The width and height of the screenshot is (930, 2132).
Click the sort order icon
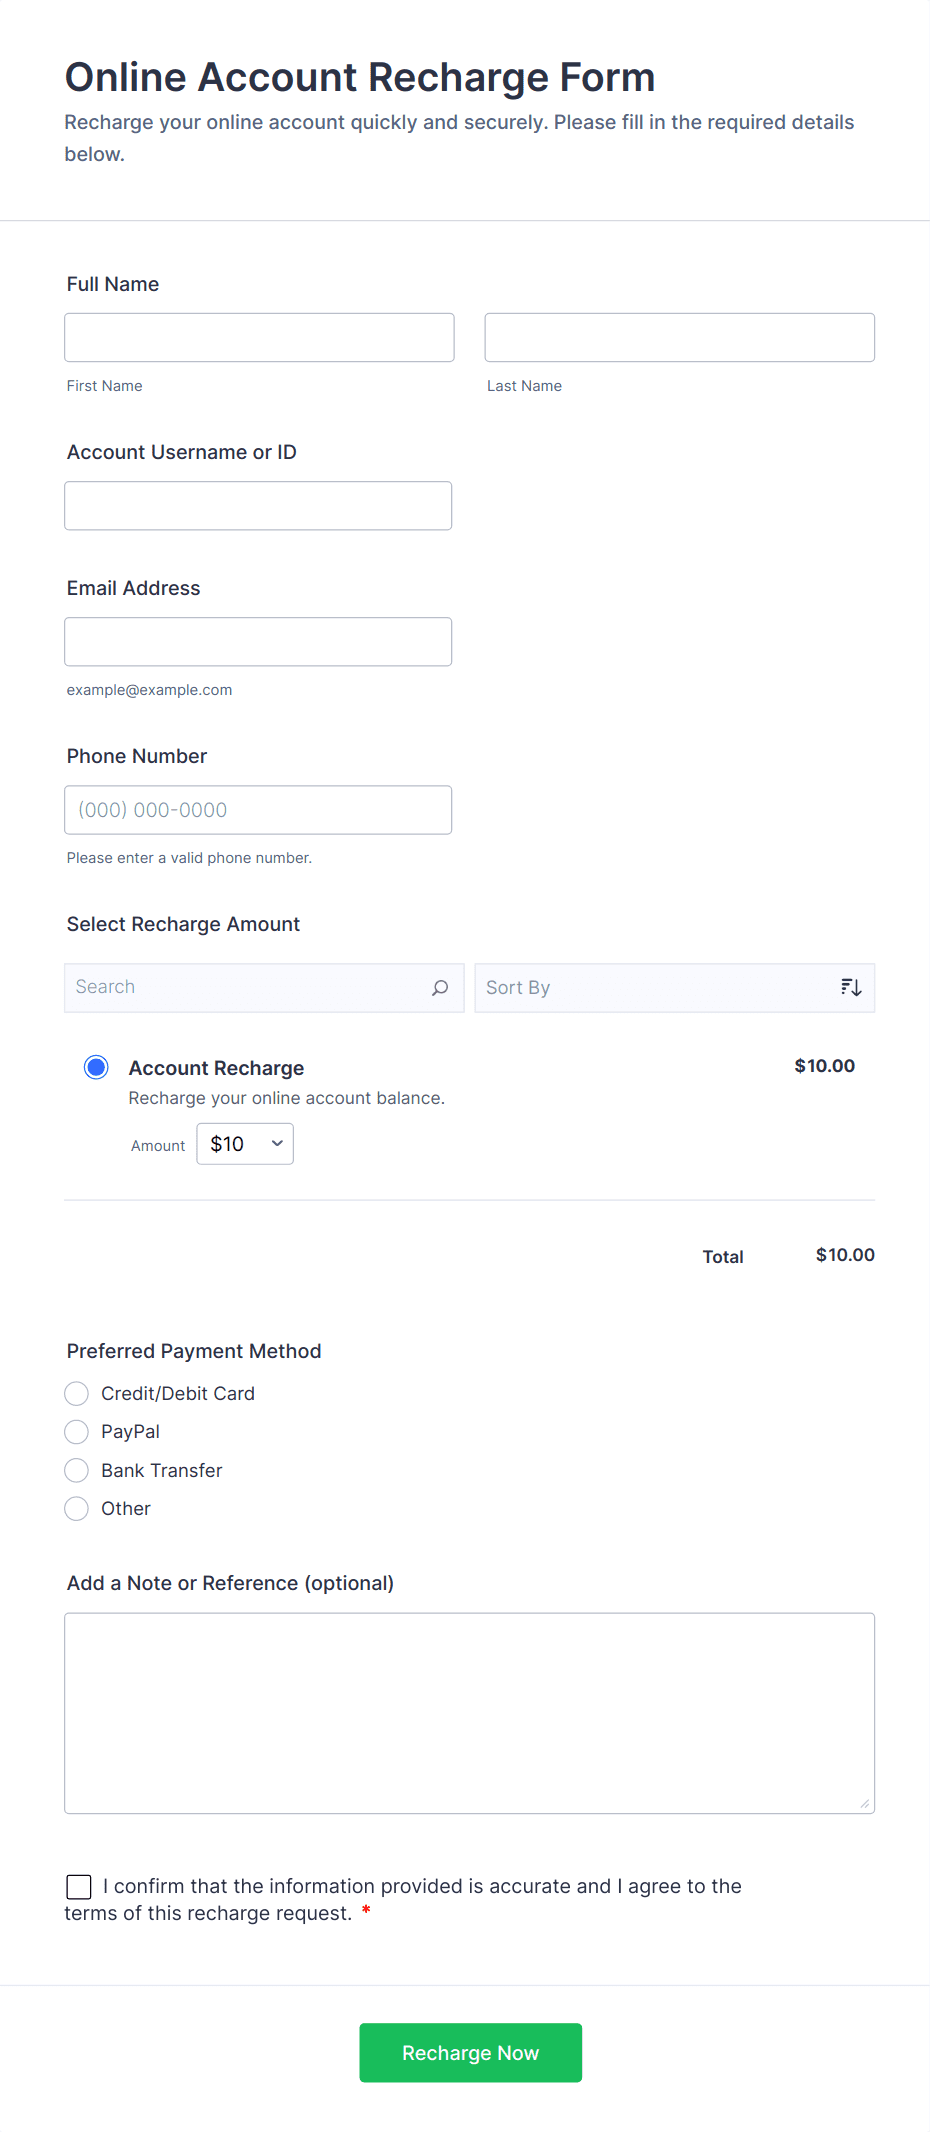pos(851,988)
